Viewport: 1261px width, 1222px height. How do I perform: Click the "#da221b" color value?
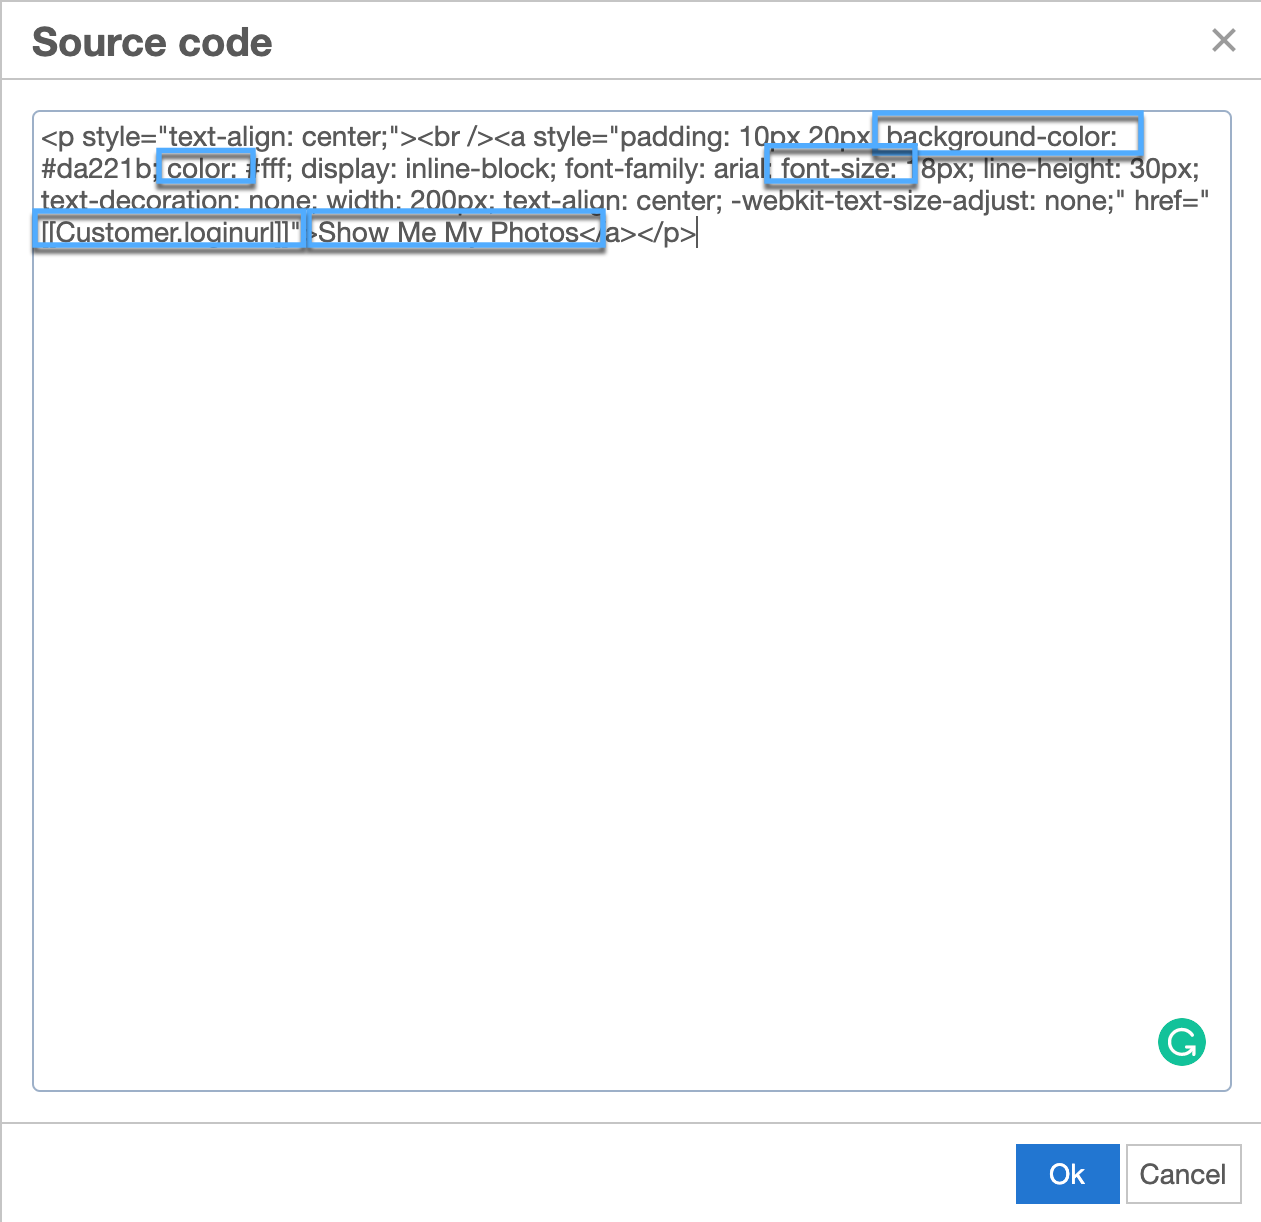(x=96, y=169)
